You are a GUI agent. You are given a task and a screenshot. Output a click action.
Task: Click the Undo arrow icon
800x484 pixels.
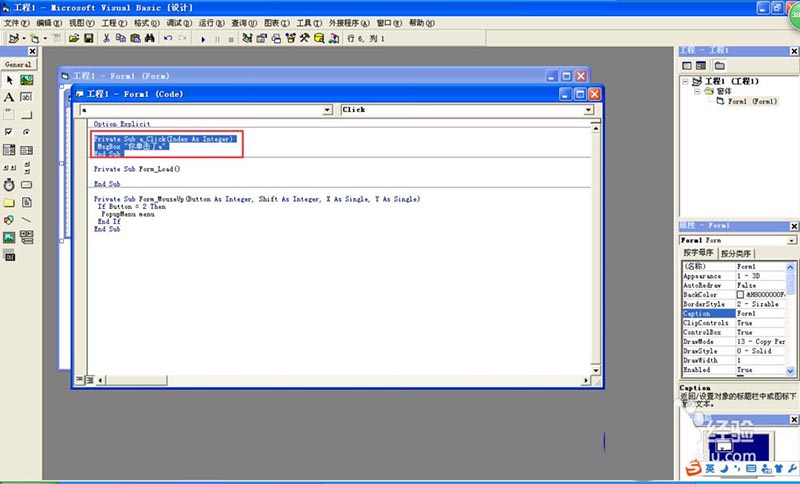tap(167, 38)
